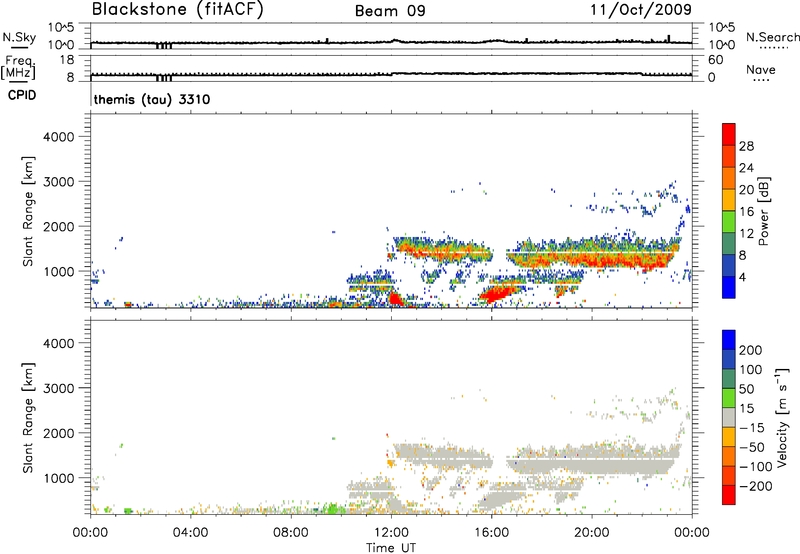Screen dimensions: 800x554
Task: Click the '60' Nave axis tick label
Action: click(x=715, y=60)
